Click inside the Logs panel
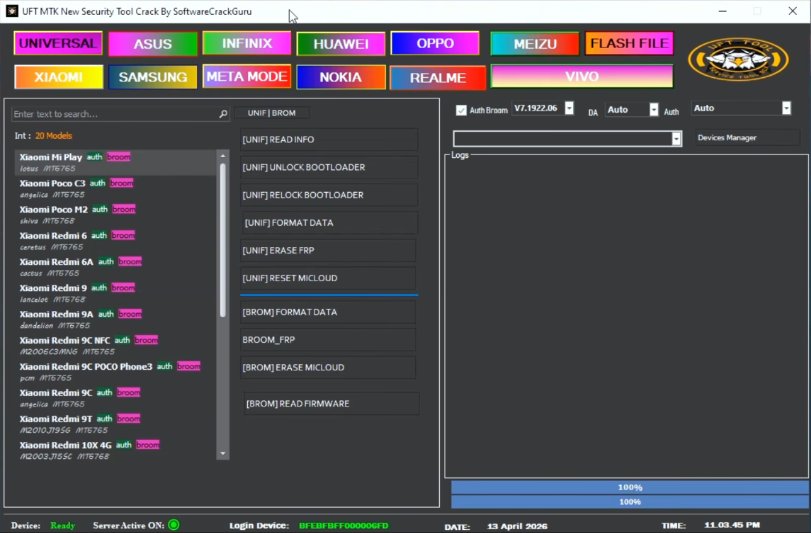811x533 pixels. [626, 318]
